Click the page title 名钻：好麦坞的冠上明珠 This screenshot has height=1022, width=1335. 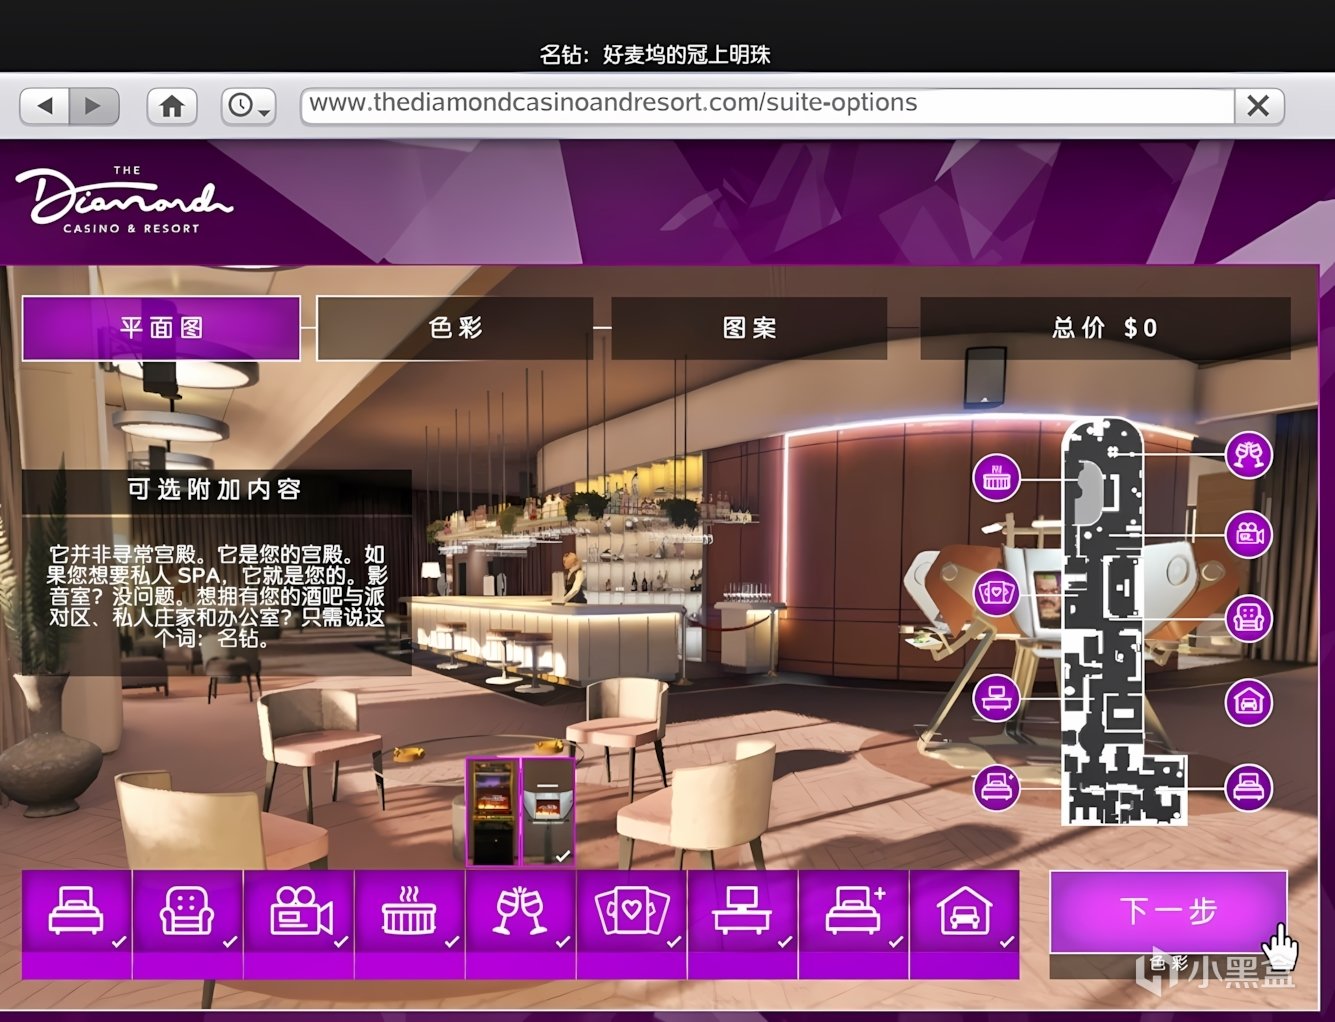tap(656, 54)
